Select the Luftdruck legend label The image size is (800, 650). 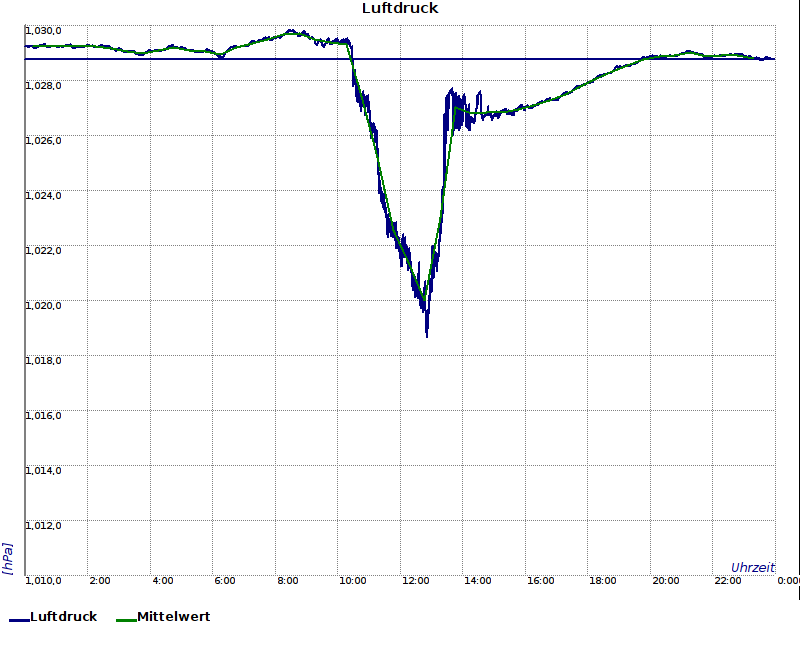pos(64,616)
